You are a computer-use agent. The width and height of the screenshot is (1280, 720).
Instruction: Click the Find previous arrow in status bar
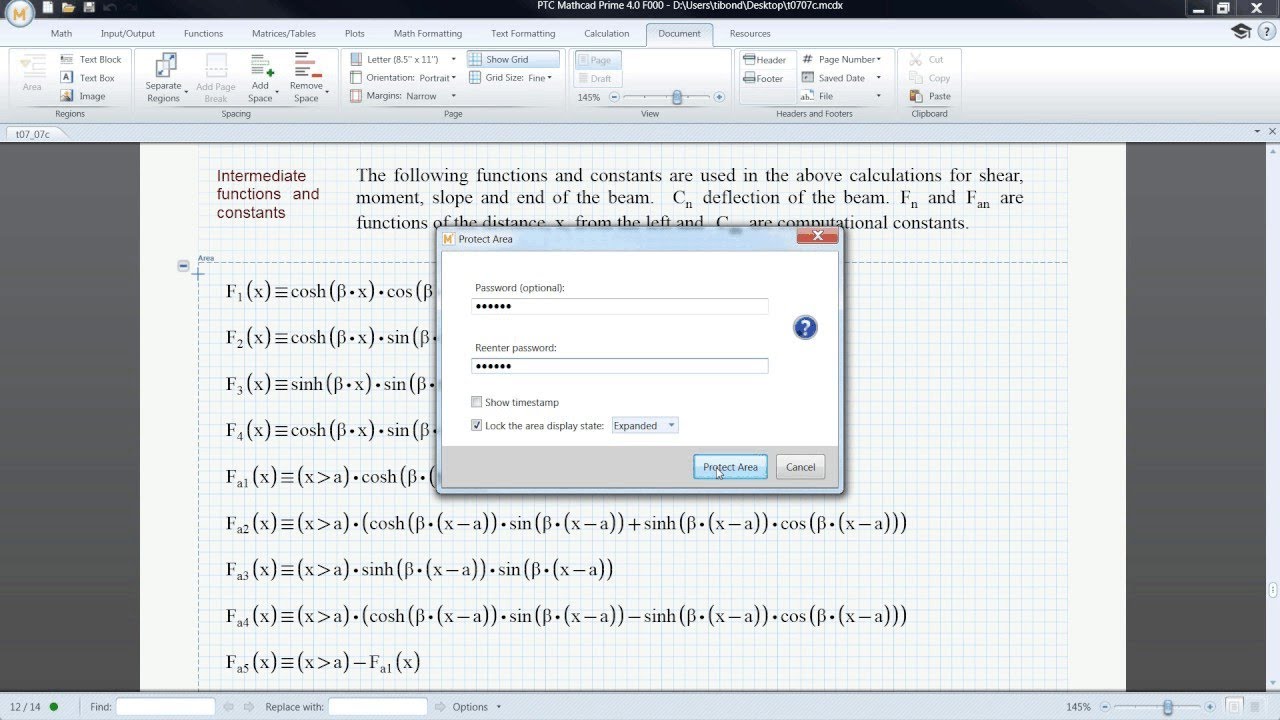click(228, 707)
